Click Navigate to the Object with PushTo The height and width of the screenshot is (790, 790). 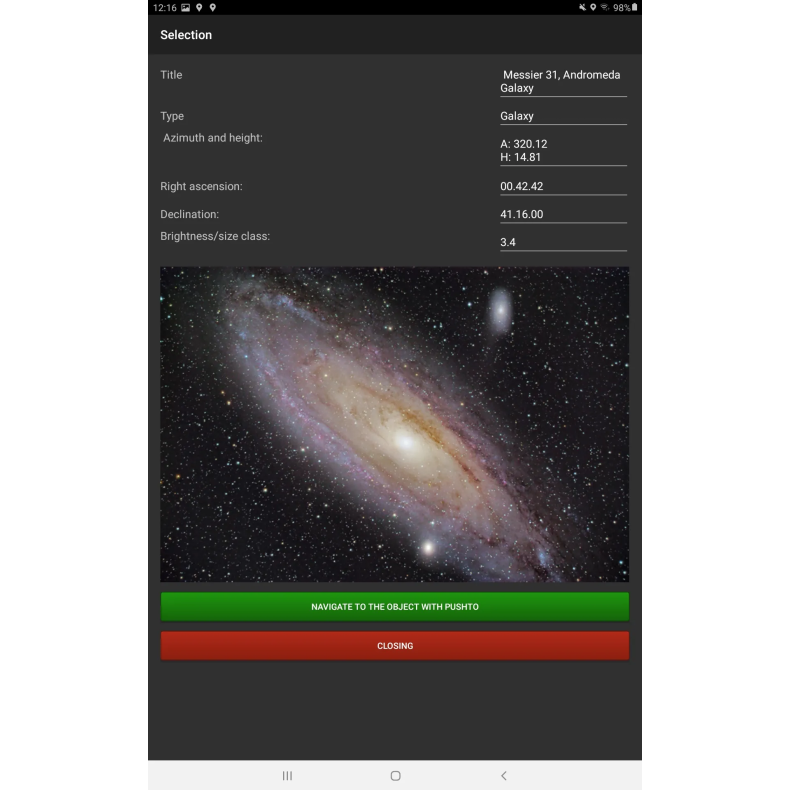pyautogui.click(x=394, y=606)
